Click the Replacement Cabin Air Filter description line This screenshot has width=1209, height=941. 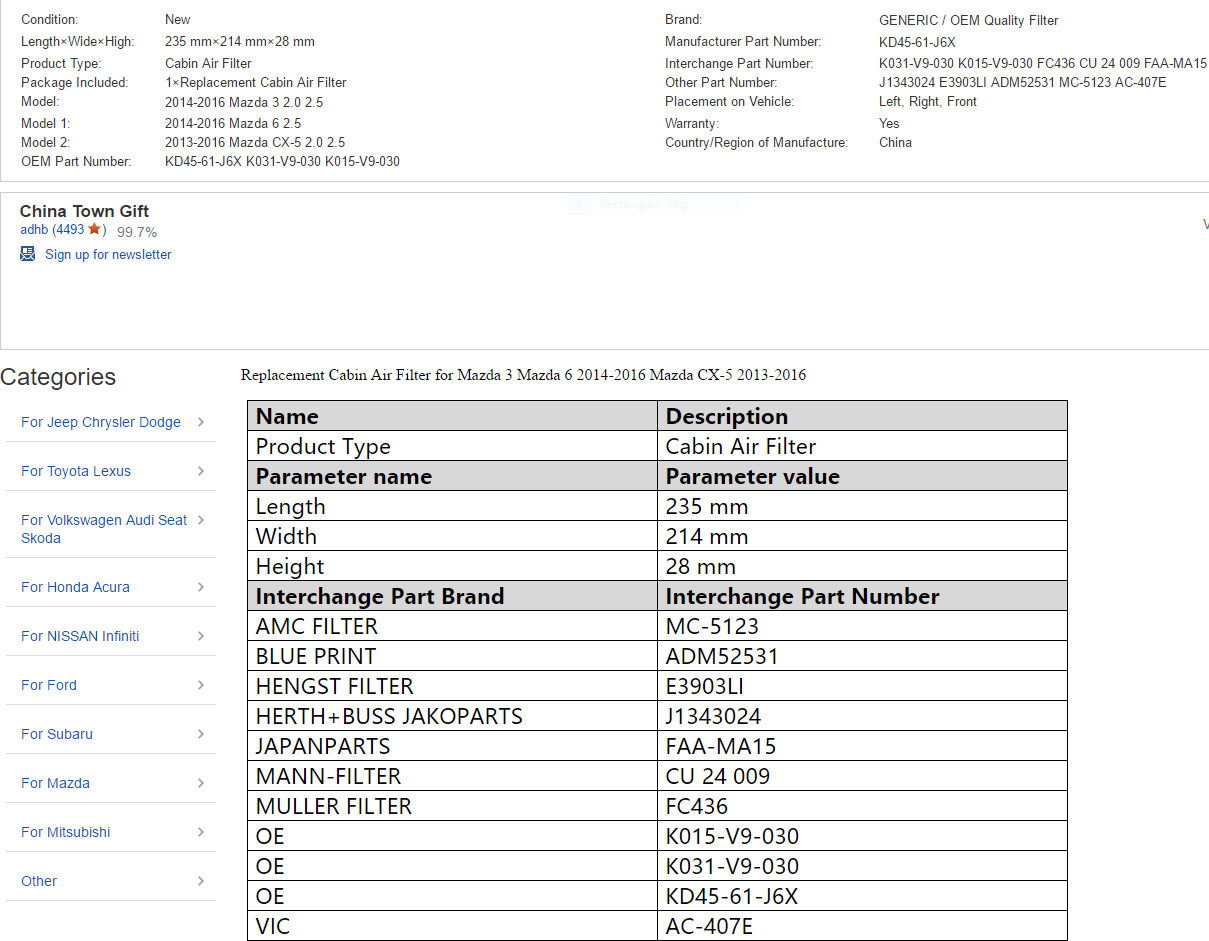click(523, 375)
